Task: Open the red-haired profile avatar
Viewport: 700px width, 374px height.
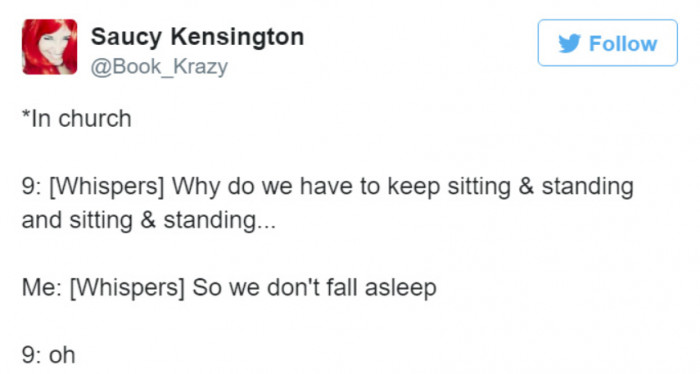Action: pos(50,46)
